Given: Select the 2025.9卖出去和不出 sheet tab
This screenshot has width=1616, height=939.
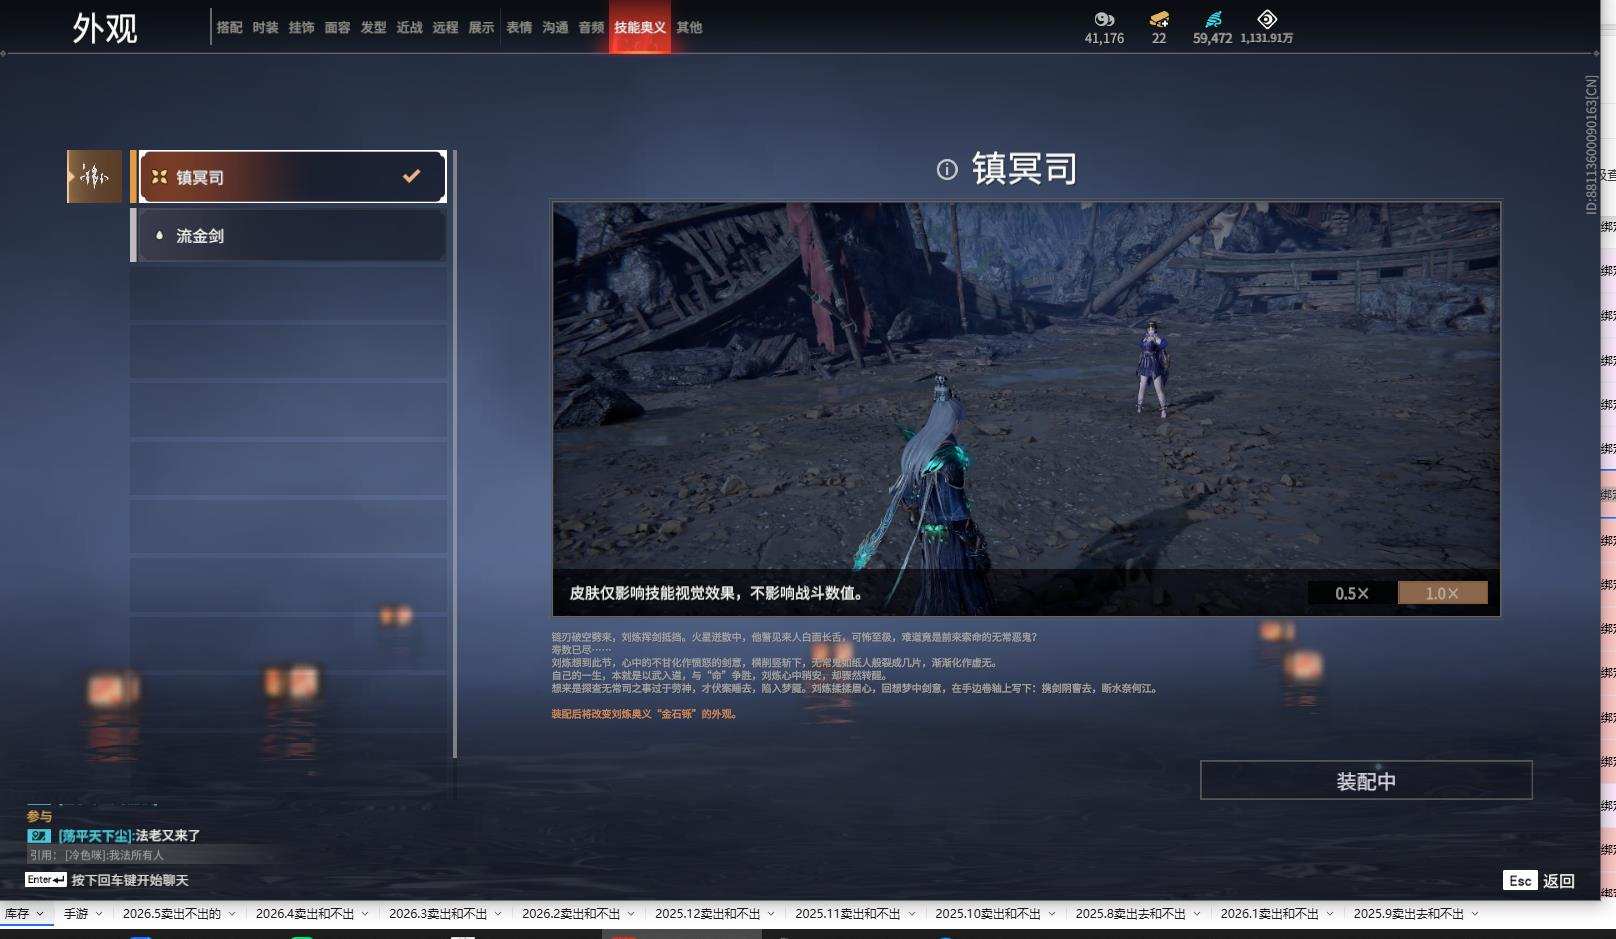Looking at the screenshot, I should [1408, 914].
